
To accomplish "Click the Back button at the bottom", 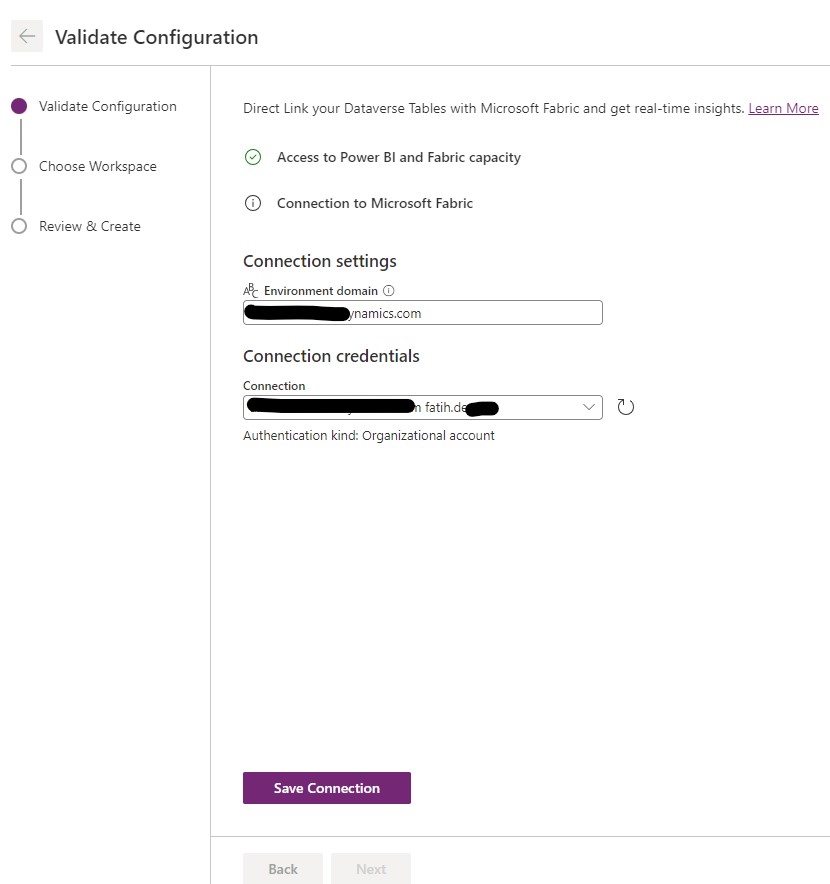I will [x=282, y=869].
